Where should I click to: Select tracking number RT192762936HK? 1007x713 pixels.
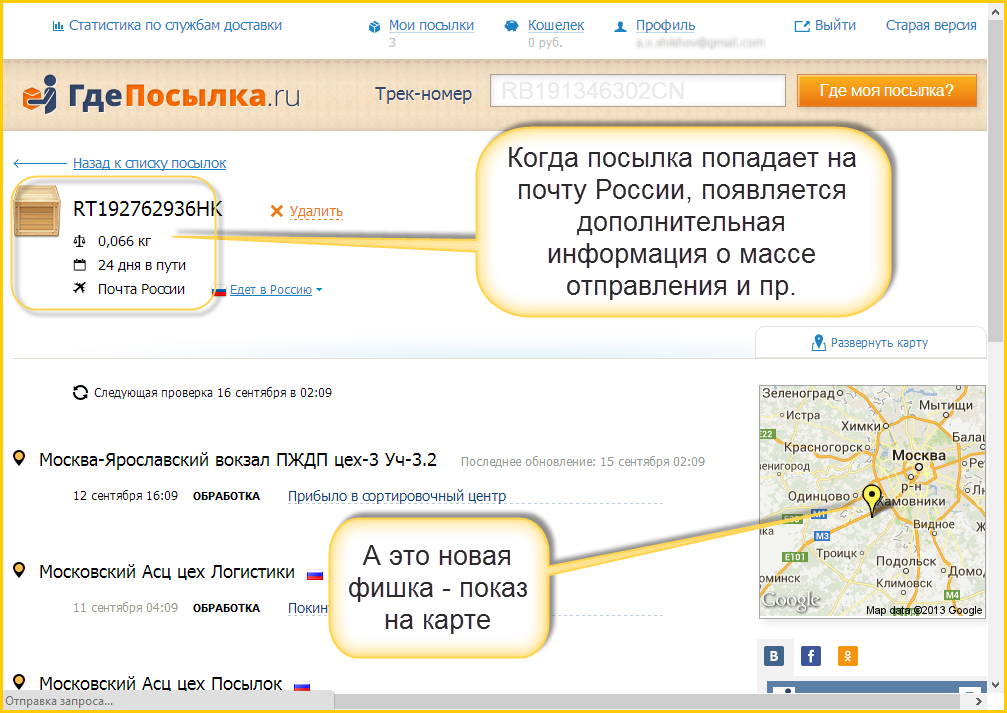tap(148, 209)
